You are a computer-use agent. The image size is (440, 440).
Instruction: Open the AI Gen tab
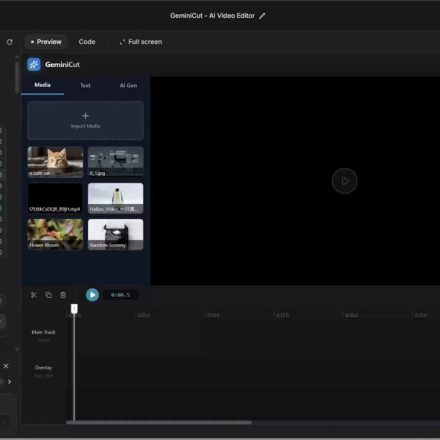click(128, 85)
